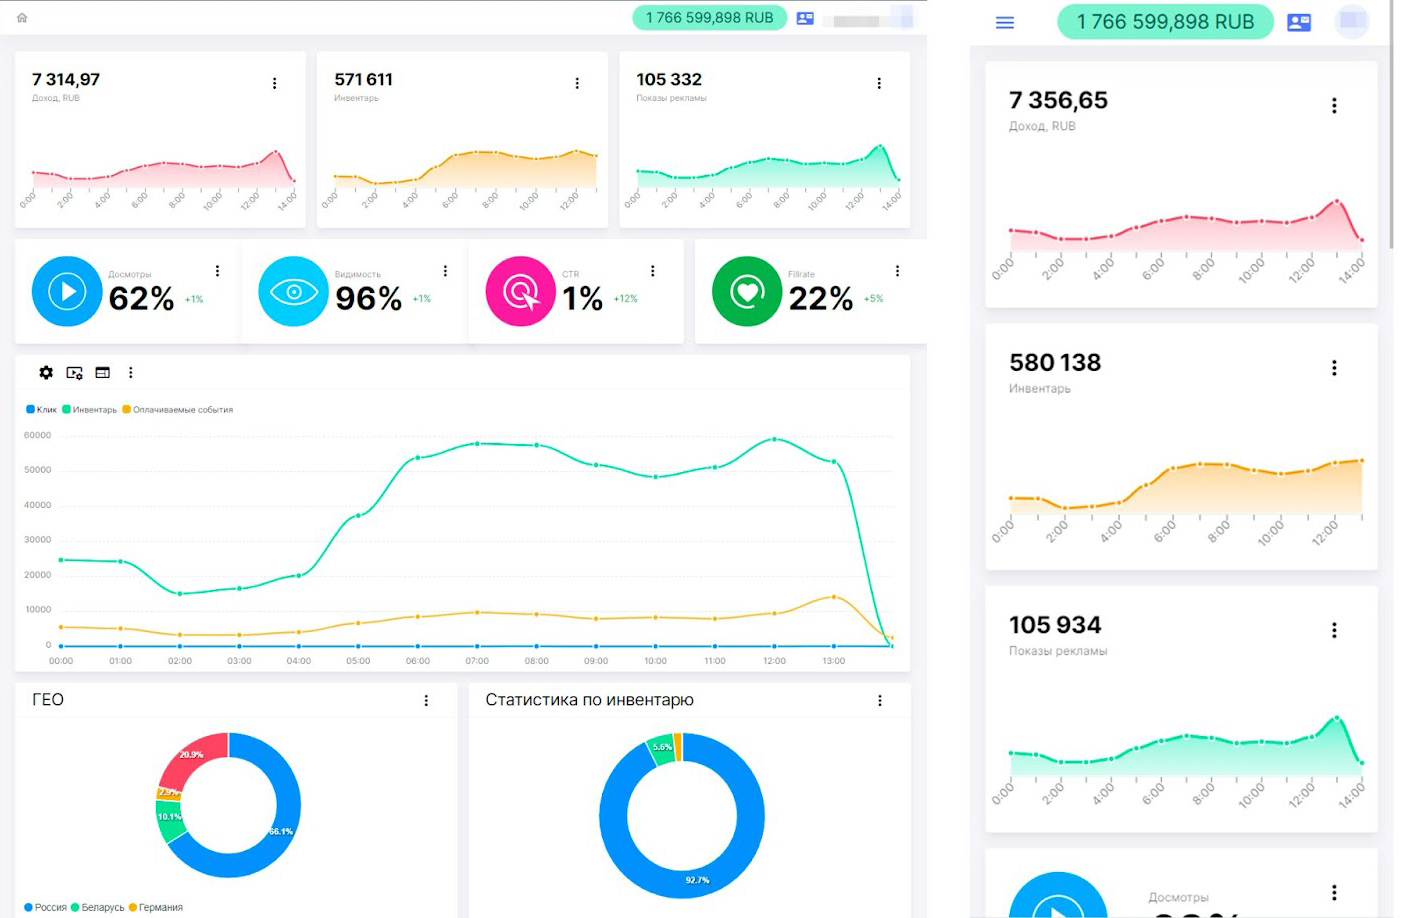Screen dimensions: 1402x918
Task: Open kebab menu on the CTR 1% card
Action: [x=652, y=271]
